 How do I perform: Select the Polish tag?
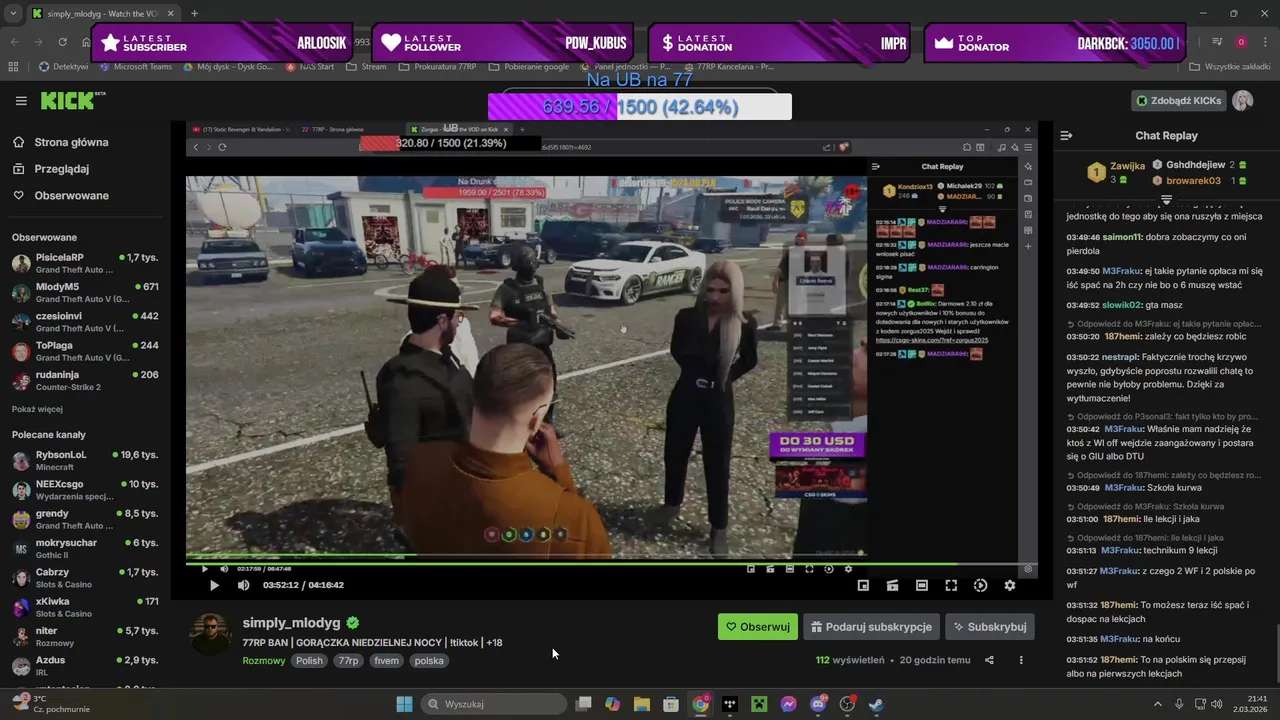click(309, 661)
